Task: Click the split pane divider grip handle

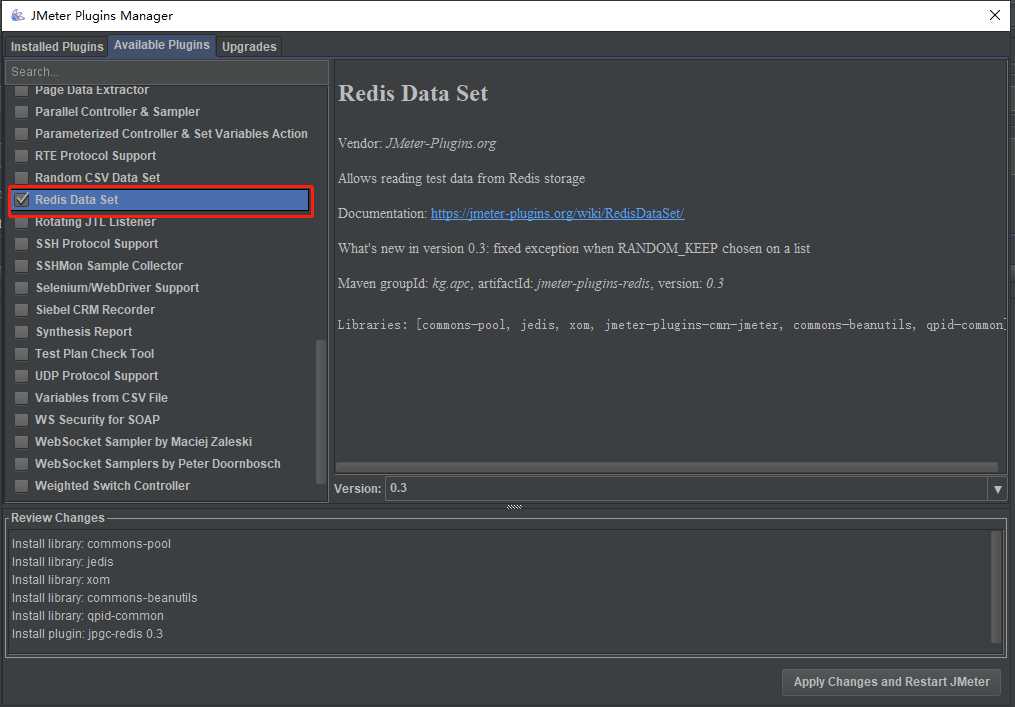Action: coord(514,507)
